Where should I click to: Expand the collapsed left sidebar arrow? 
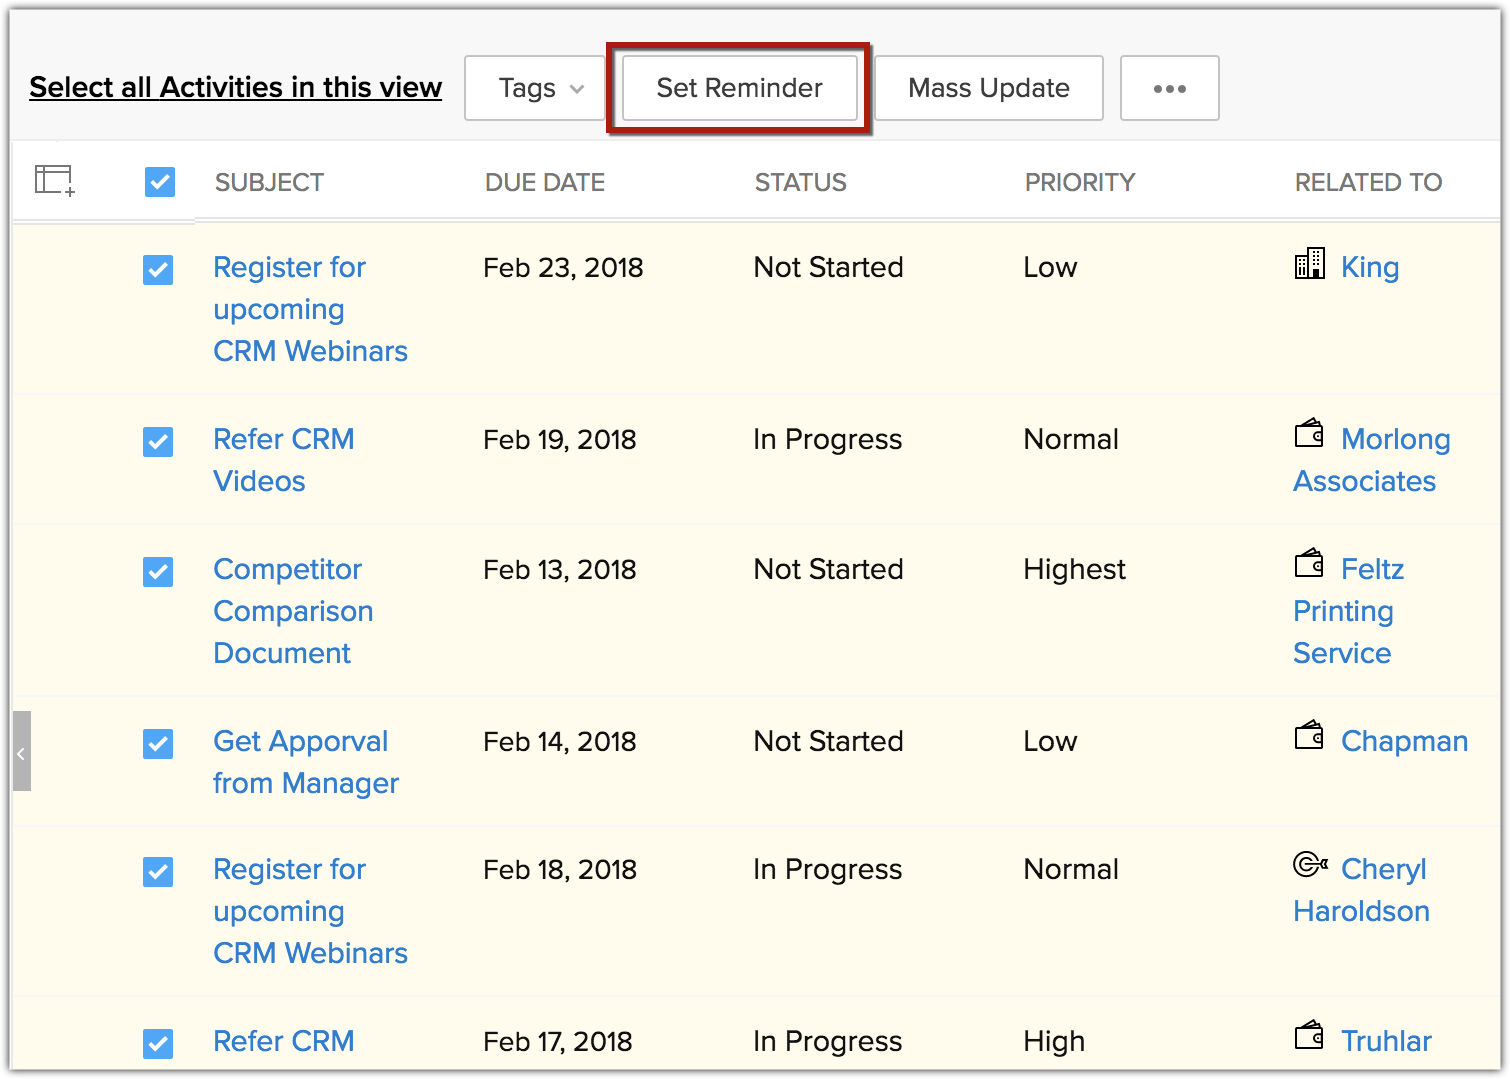click(x=21, y=752)
